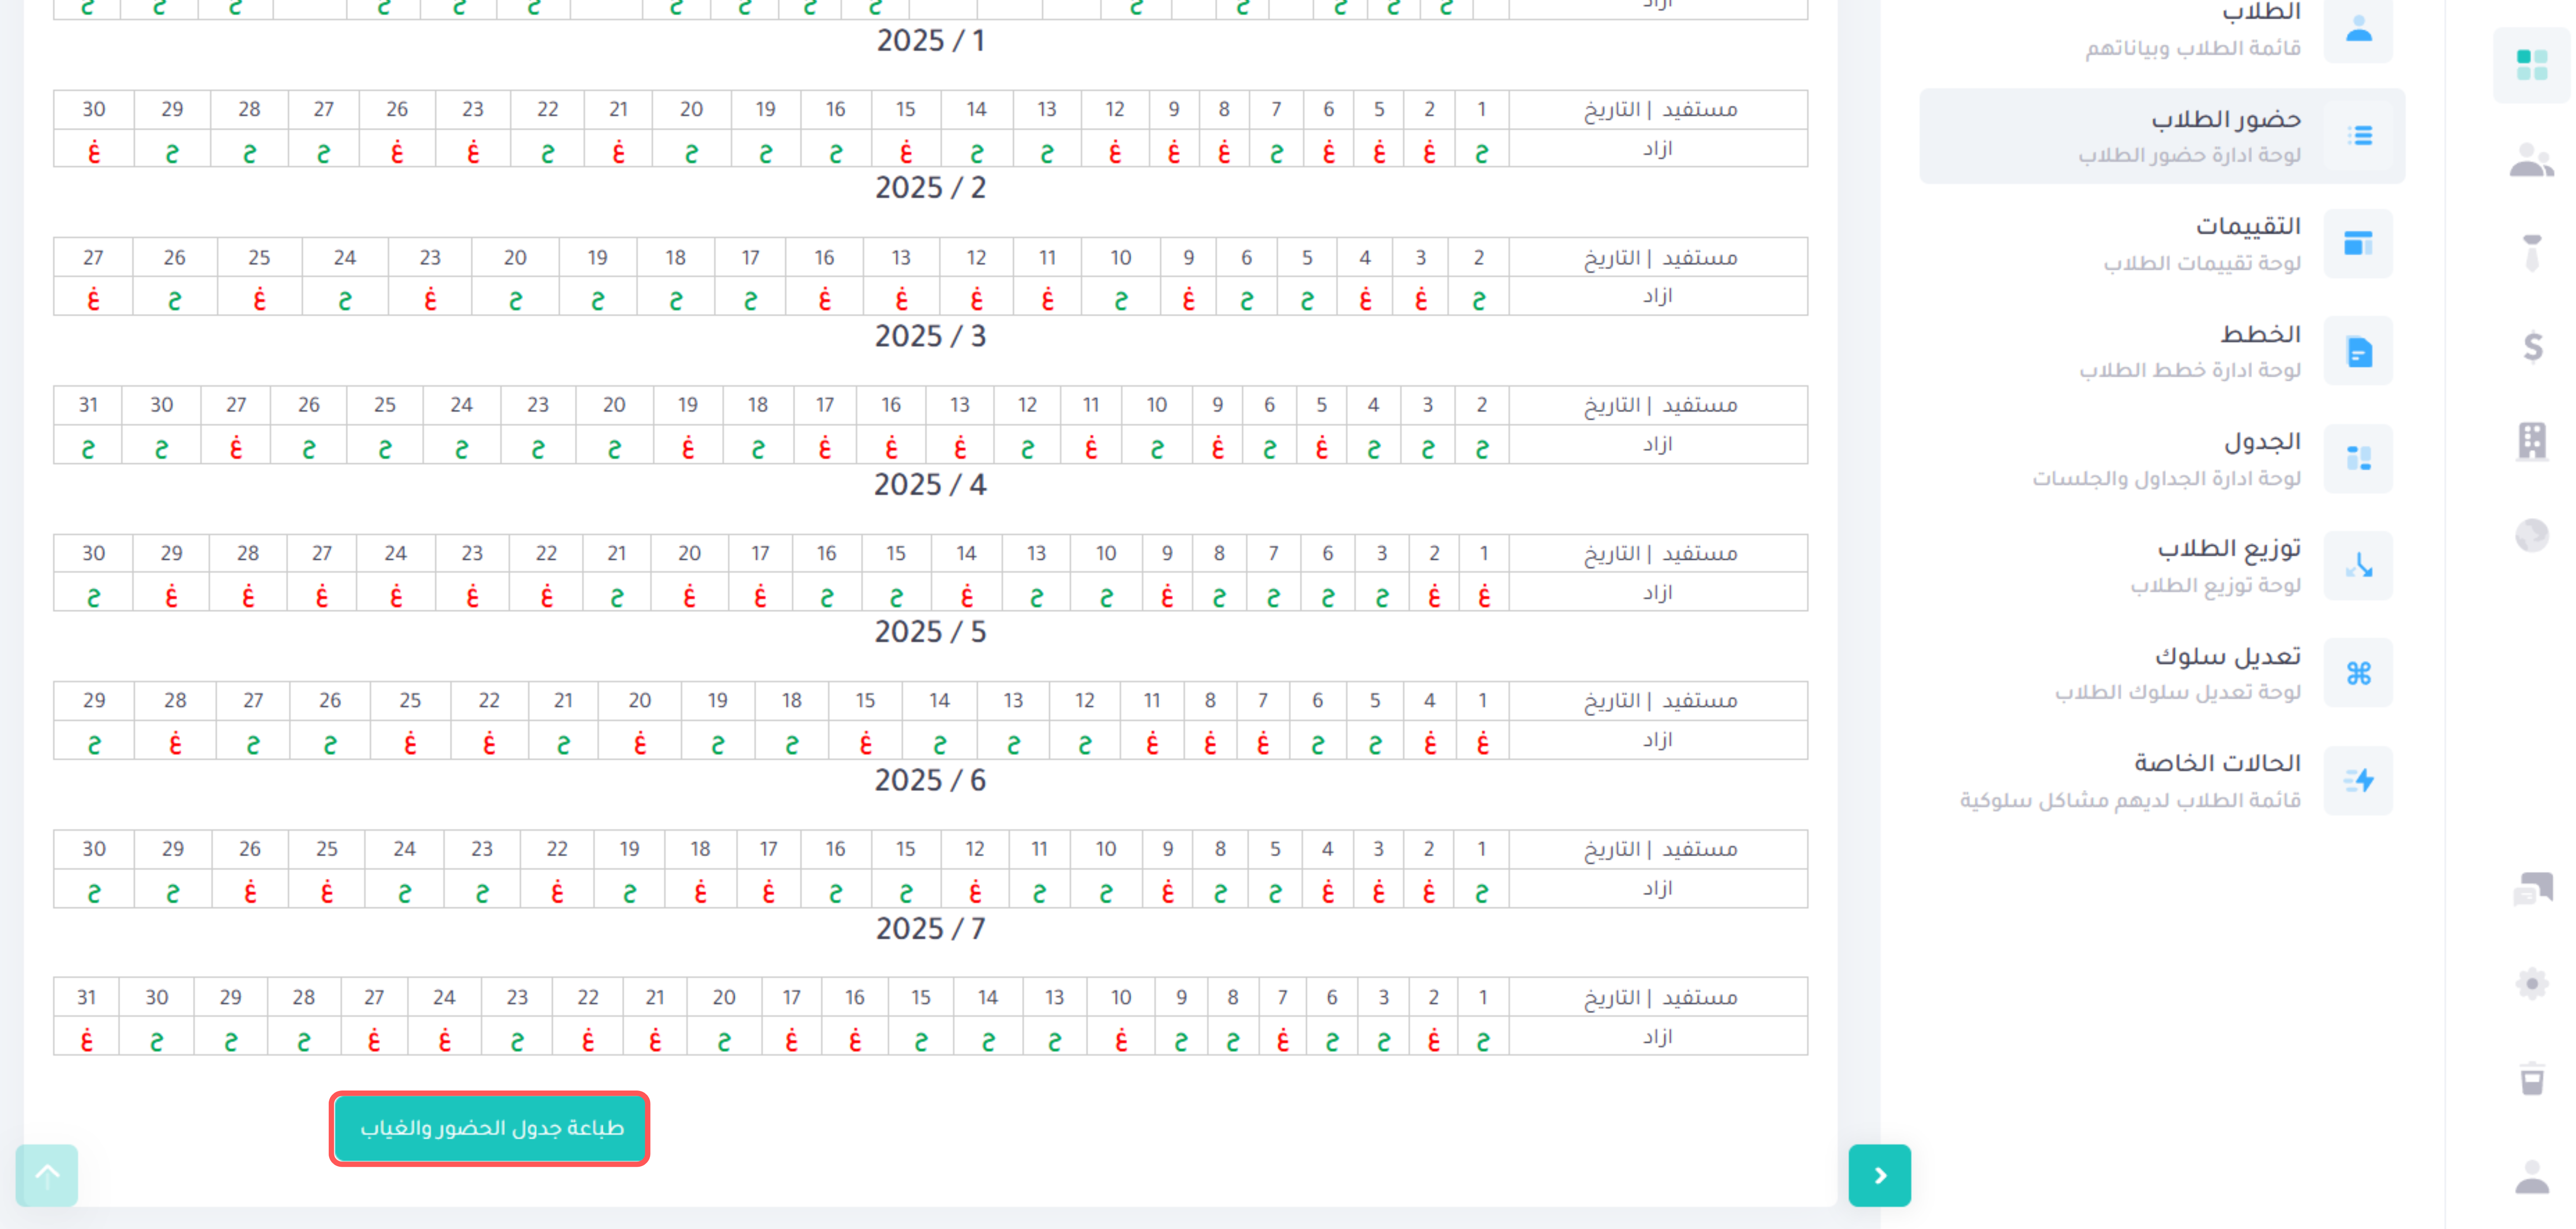The width and height of the screenshot is (2576, 1229).
Task: Click day 31 header in the 2025/3 table
Action: pyautogui.click(x=88, y=405)
